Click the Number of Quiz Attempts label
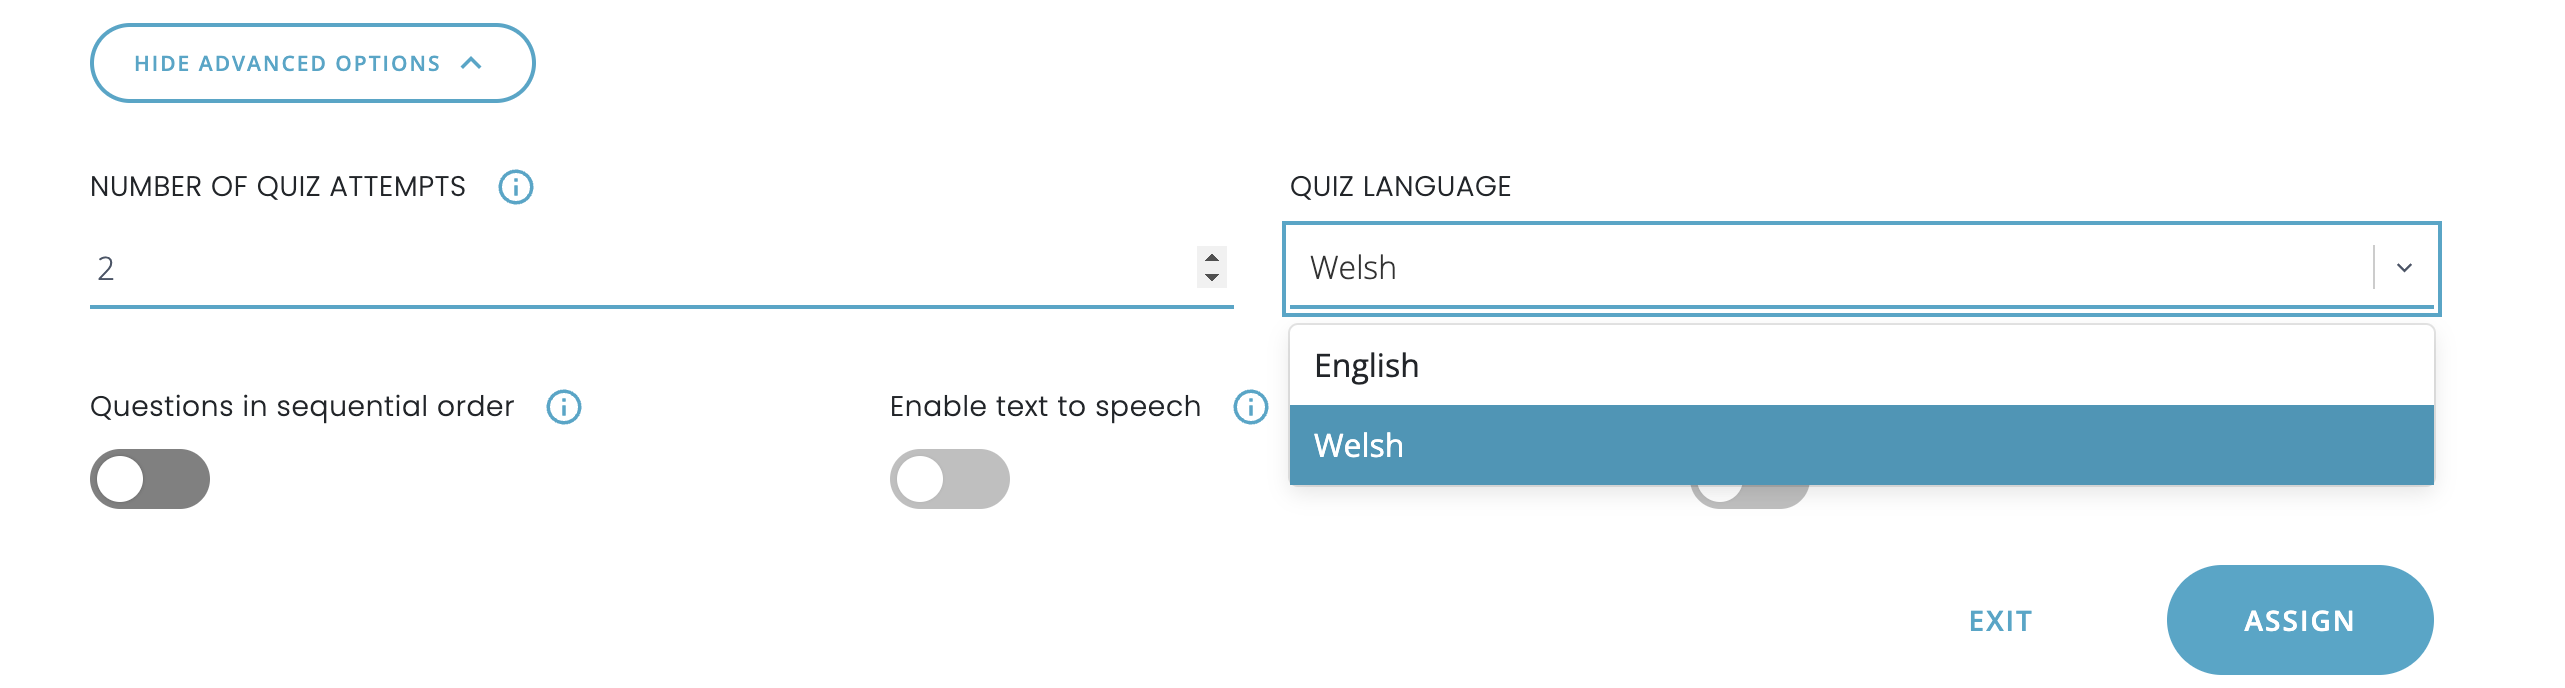Viewport: 2565px width, 688px height. (278, 187)
